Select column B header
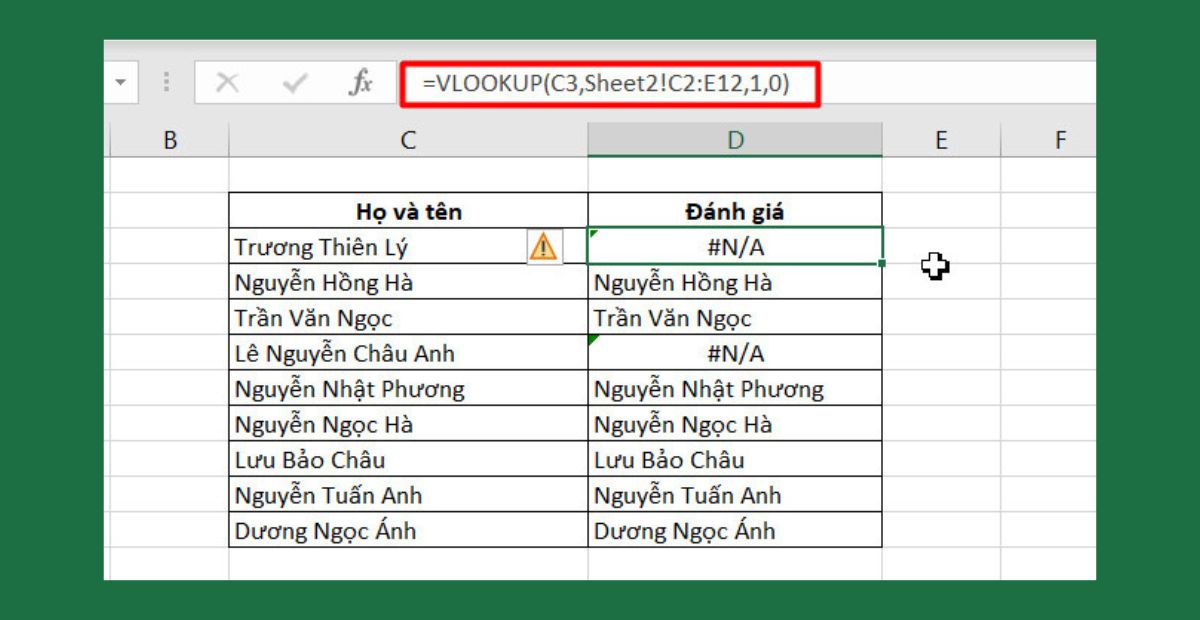 (x=169, y=140)
